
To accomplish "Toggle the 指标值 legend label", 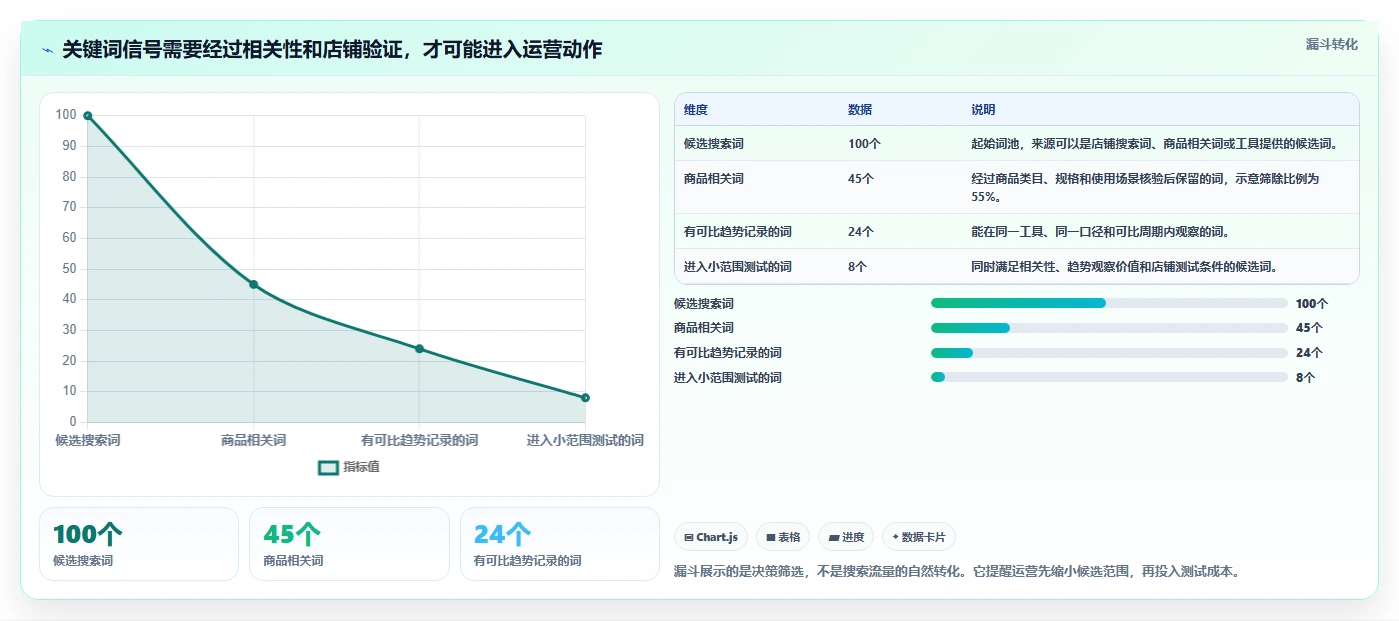I will [361, 467].
